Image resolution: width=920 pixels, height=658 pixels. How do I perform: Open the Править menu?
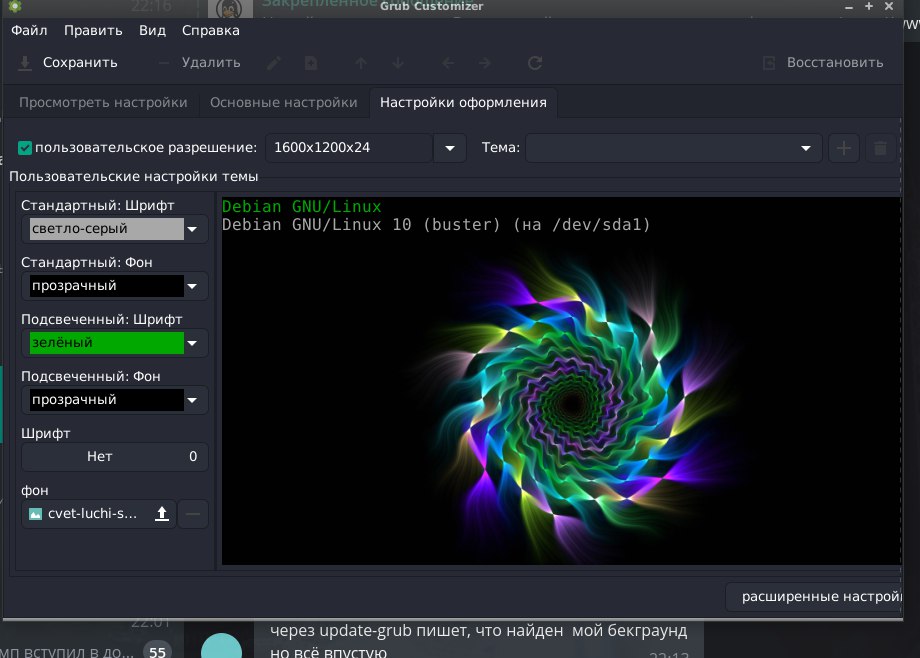[x=93, y=31]
